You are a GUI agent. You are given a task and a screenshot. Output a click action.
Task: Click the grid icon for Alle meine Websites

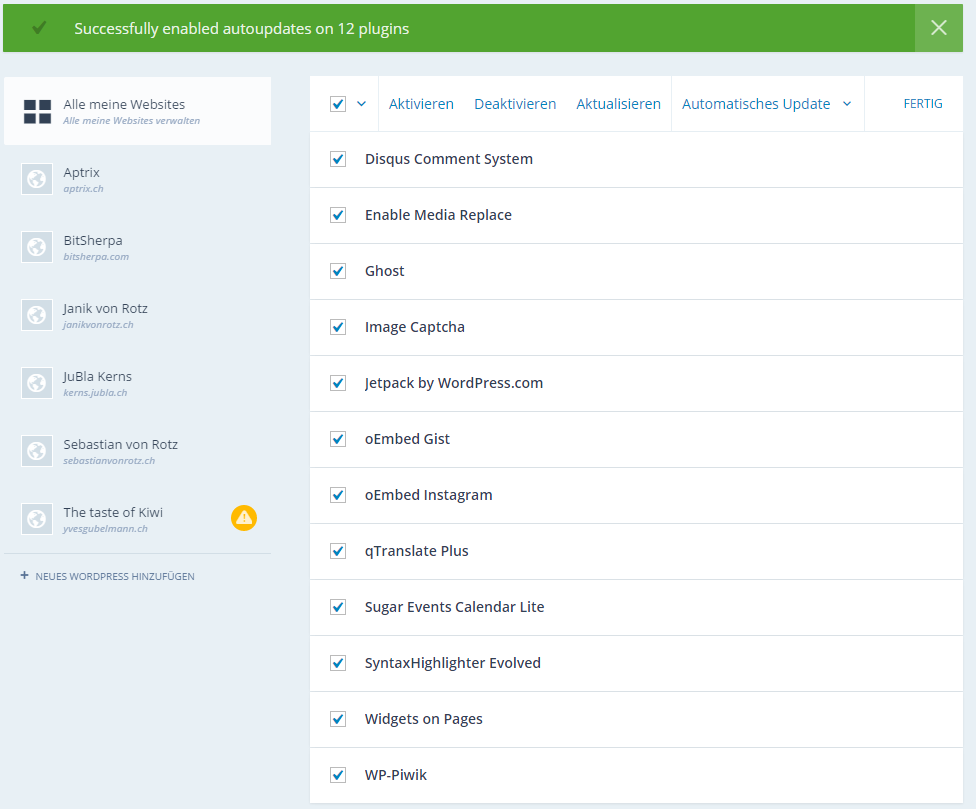coord(37,112)
